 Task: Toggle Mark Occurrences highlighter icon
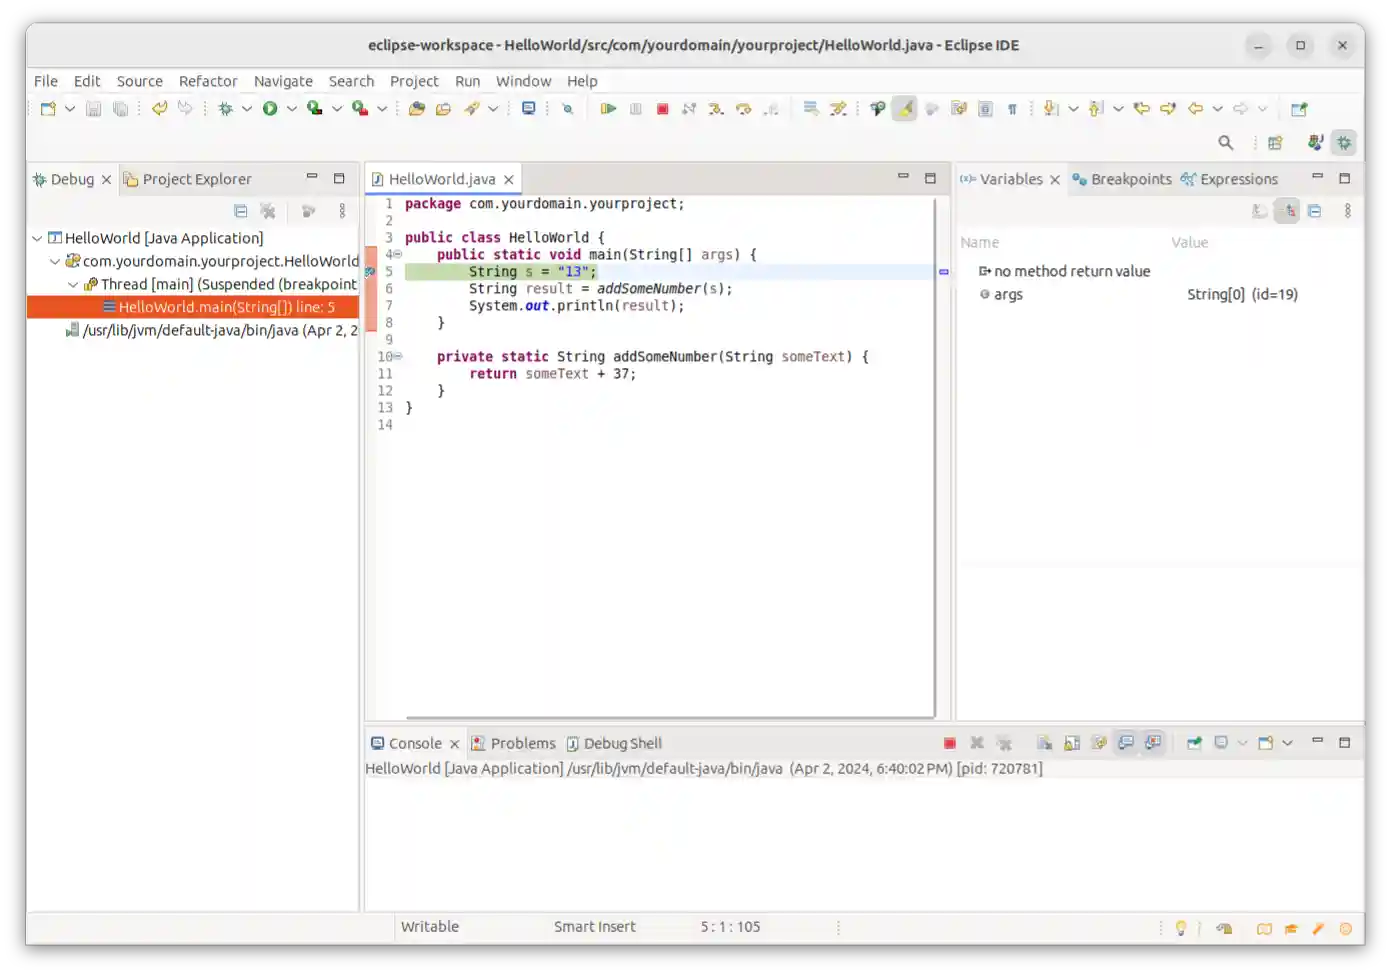[904, 108]
